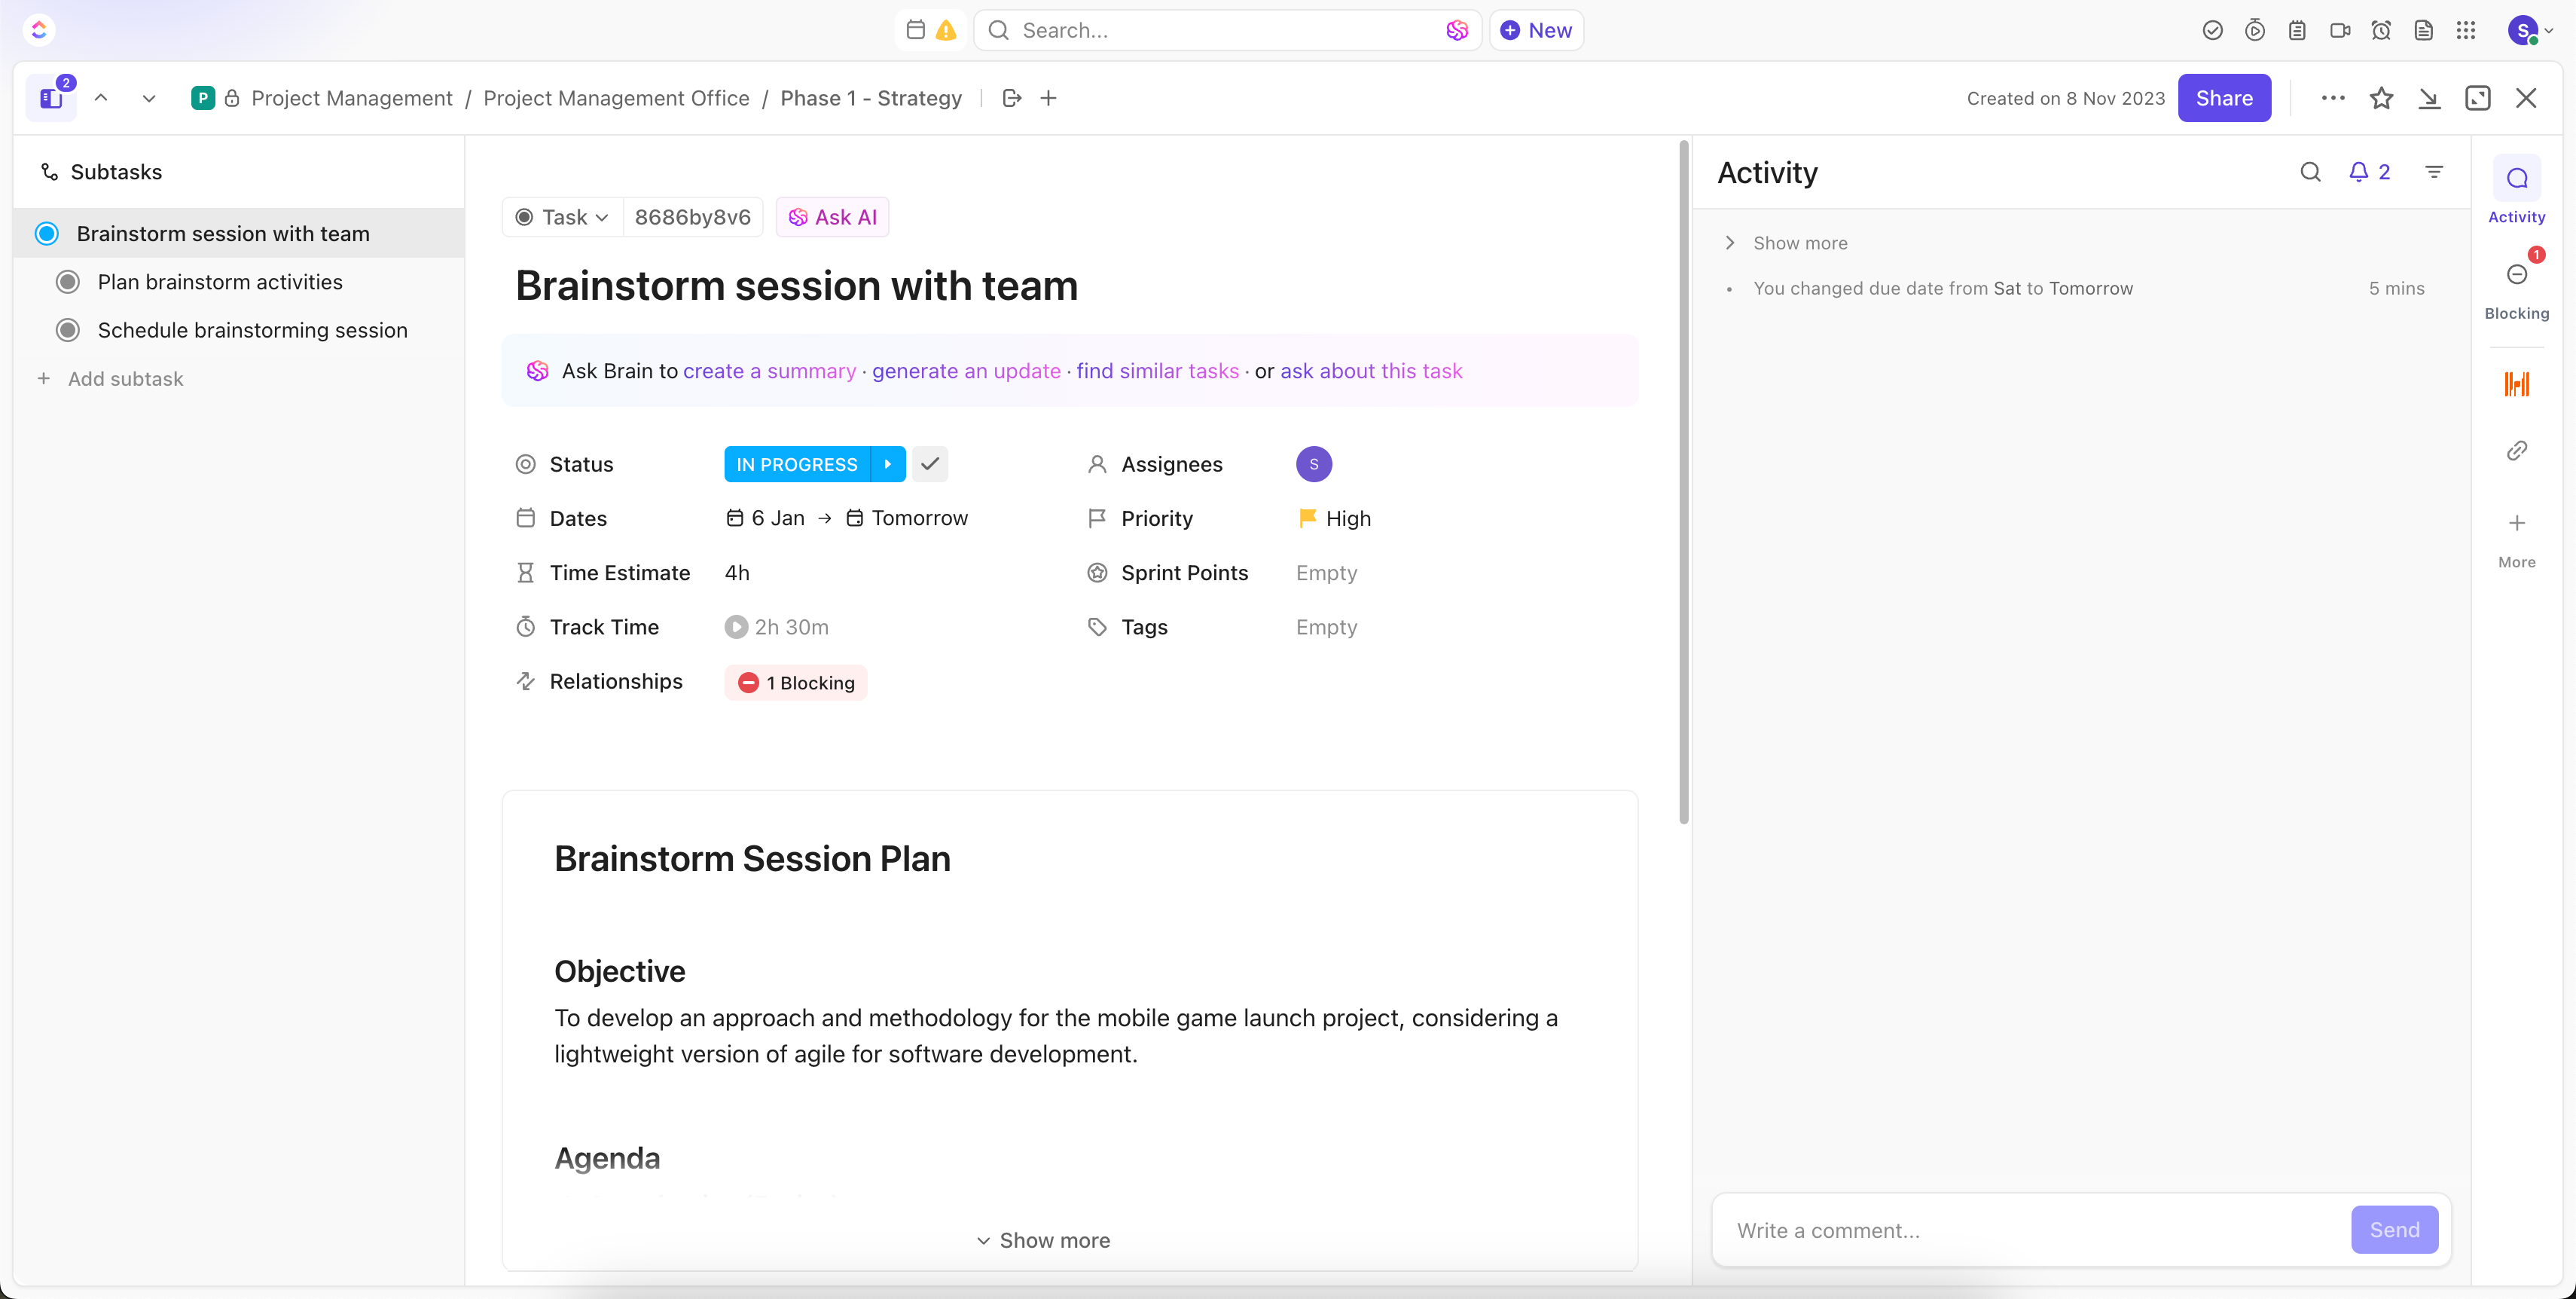Toggle status circle of Plan brainstorm activities
The image size is (2576, 1299).
(x=68, y=282)
